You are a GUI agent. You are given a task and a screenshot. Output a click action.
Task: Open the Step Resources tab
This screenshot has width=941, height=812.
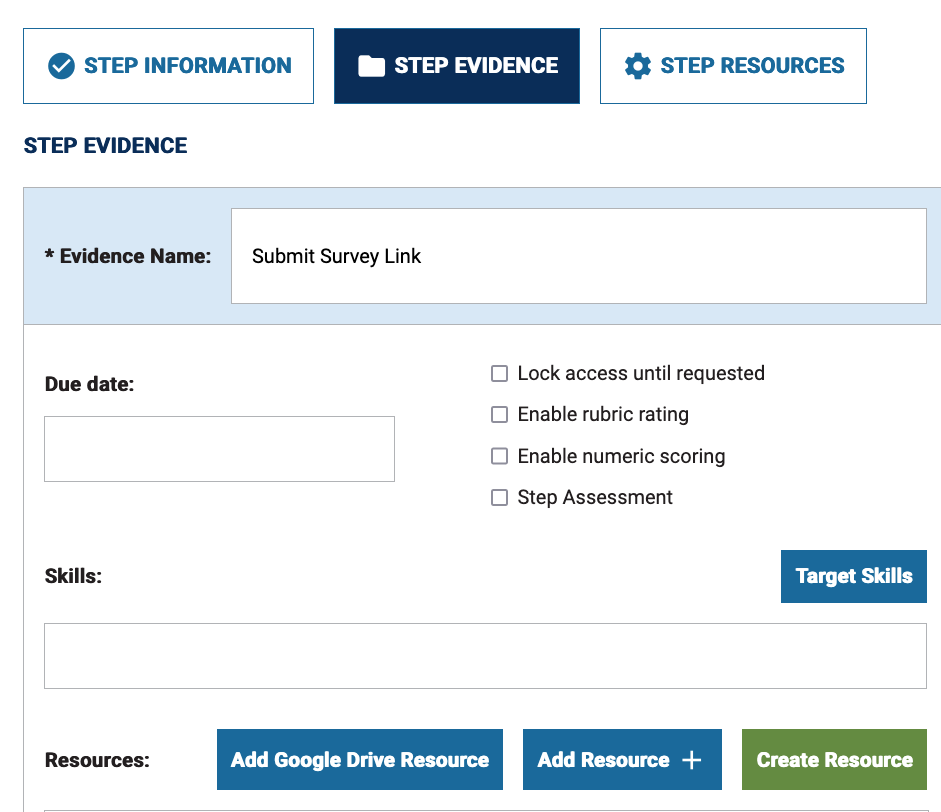click(733, 66)
